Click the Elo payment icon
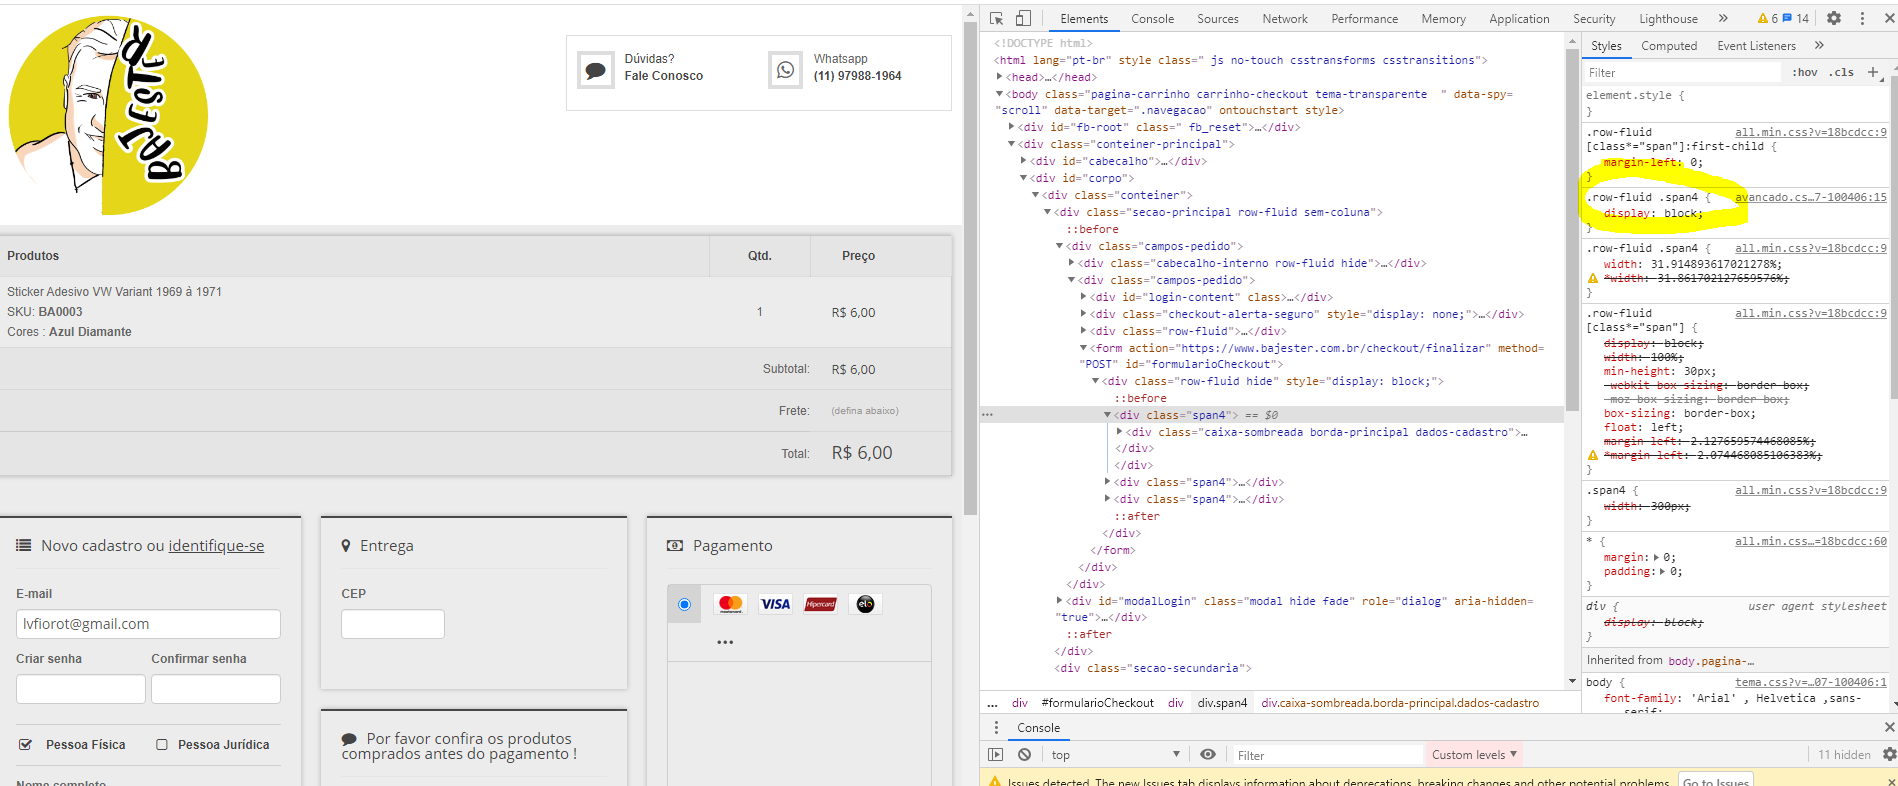This screenshot has width=1898, height=786. [865, 603]
